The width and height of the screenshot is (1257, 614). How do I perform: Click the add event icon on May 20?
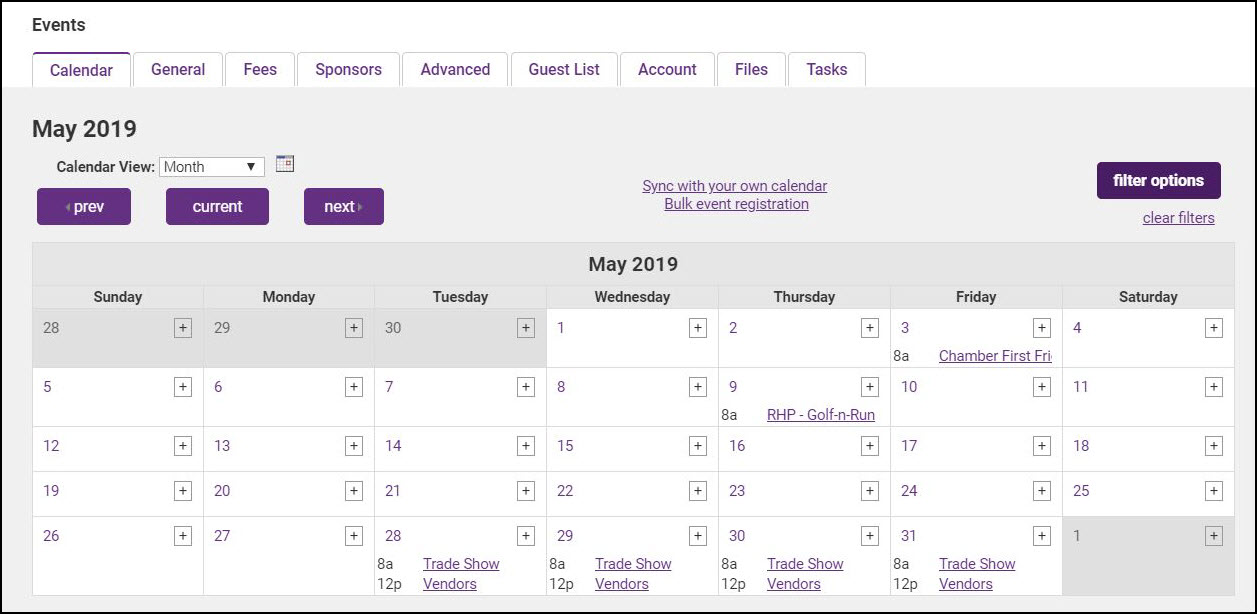tap(354, 490)
